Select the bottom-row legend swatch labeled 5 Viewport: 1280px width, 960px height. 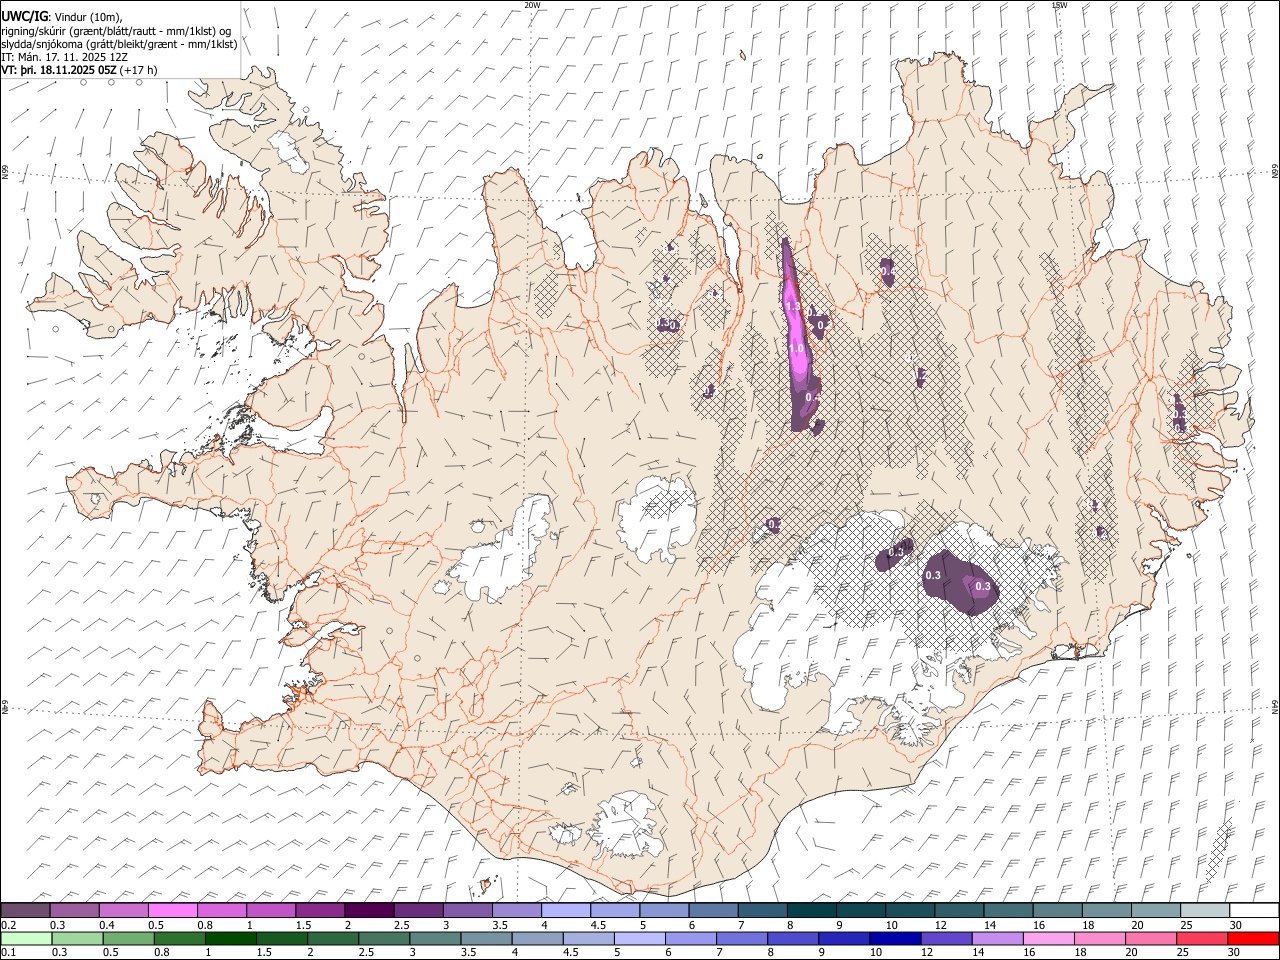pyautogui.click(x=639, y=938)
